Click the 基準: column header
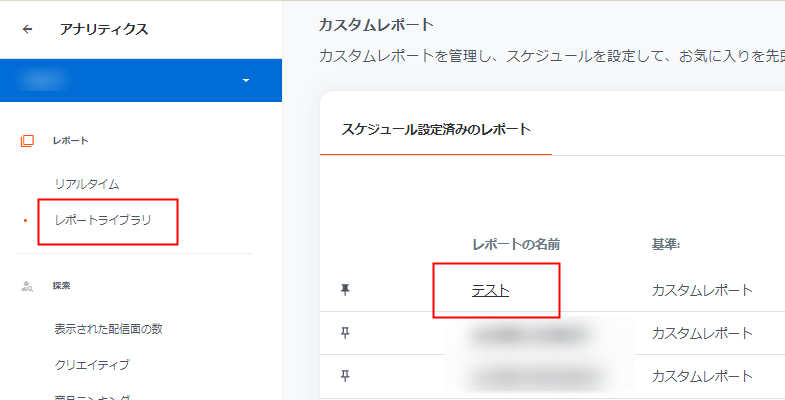 pyautogui.click(x=665, y=245)
